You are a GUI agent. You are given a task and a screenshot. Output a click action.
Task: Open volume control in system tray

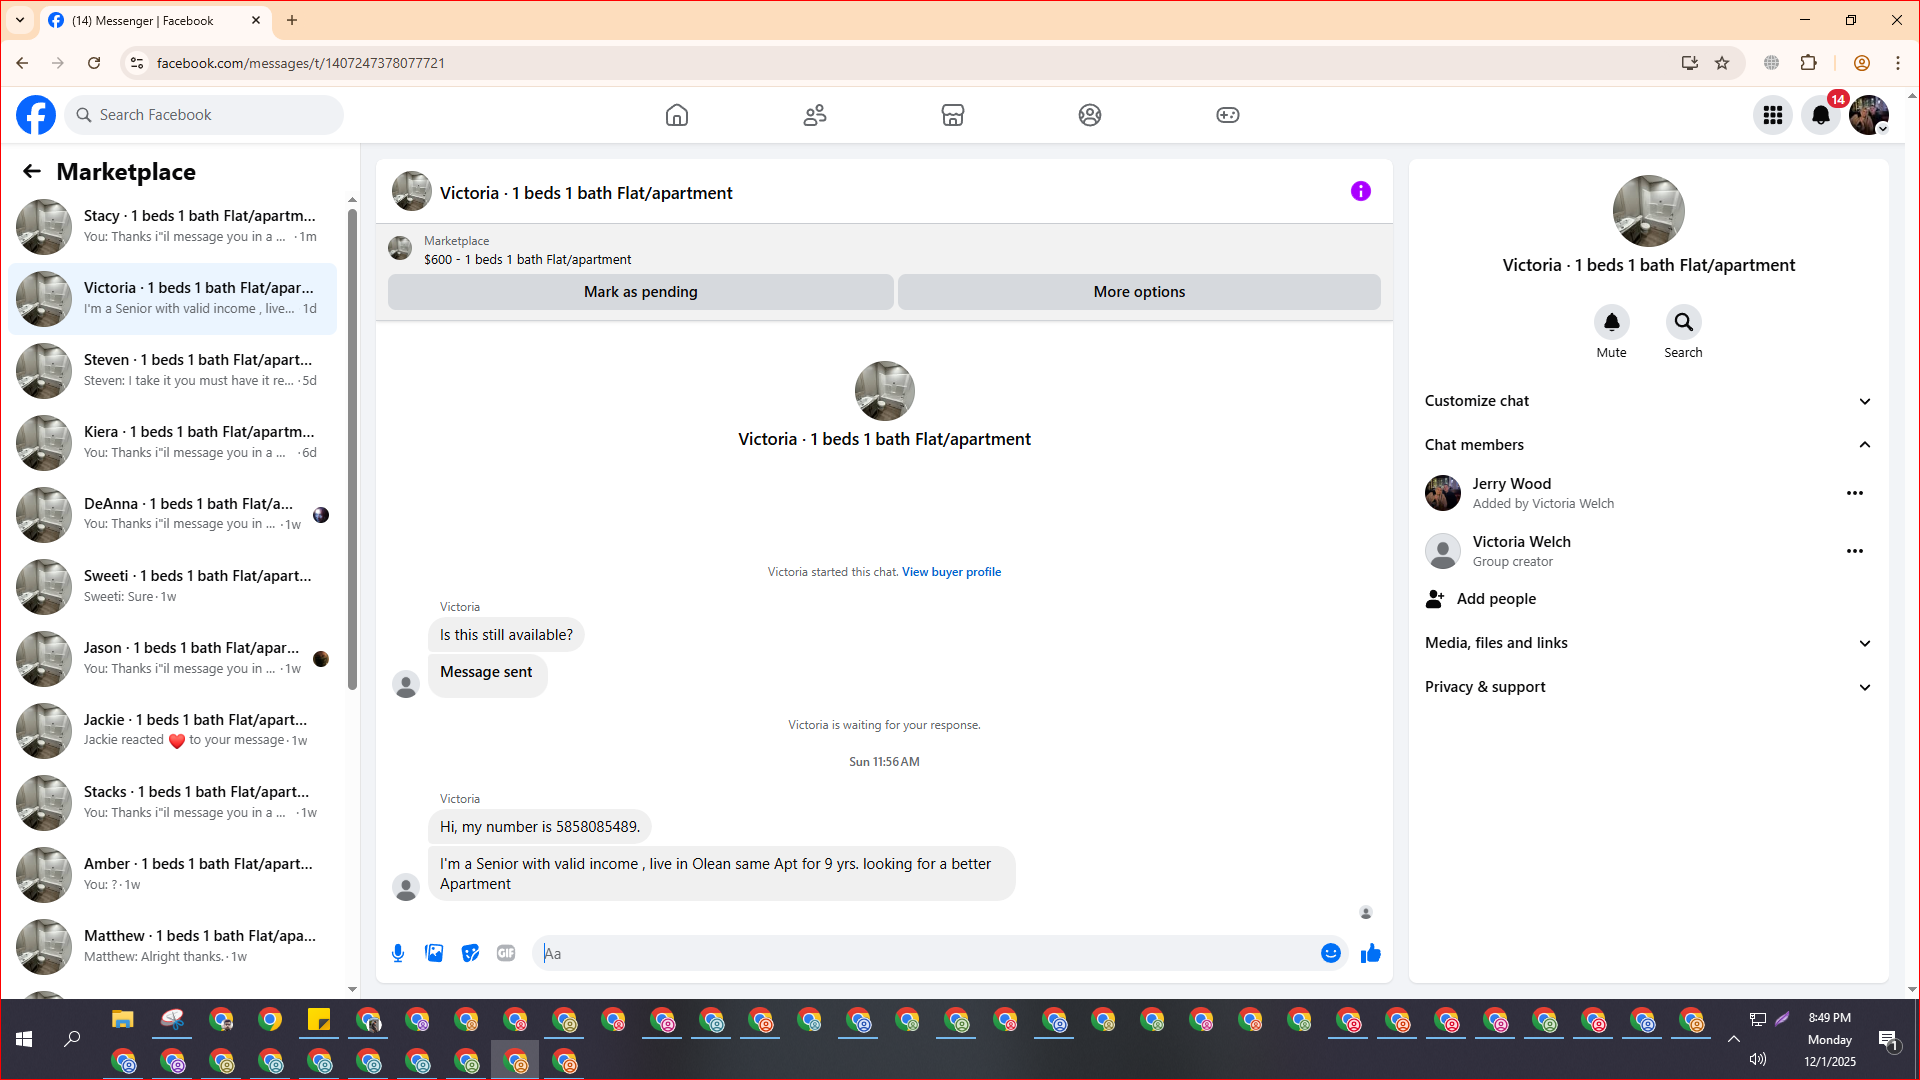[x=1758, y=1059]
